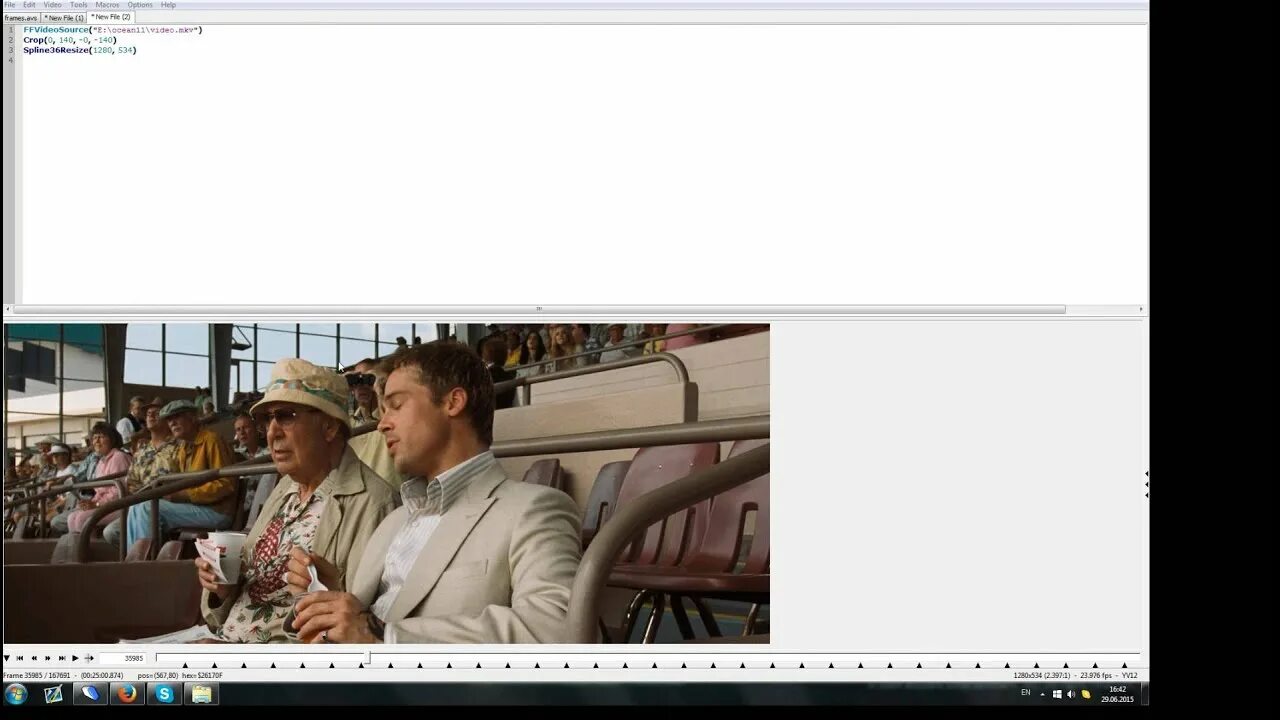Step forward one frame

tap(47, 658)
